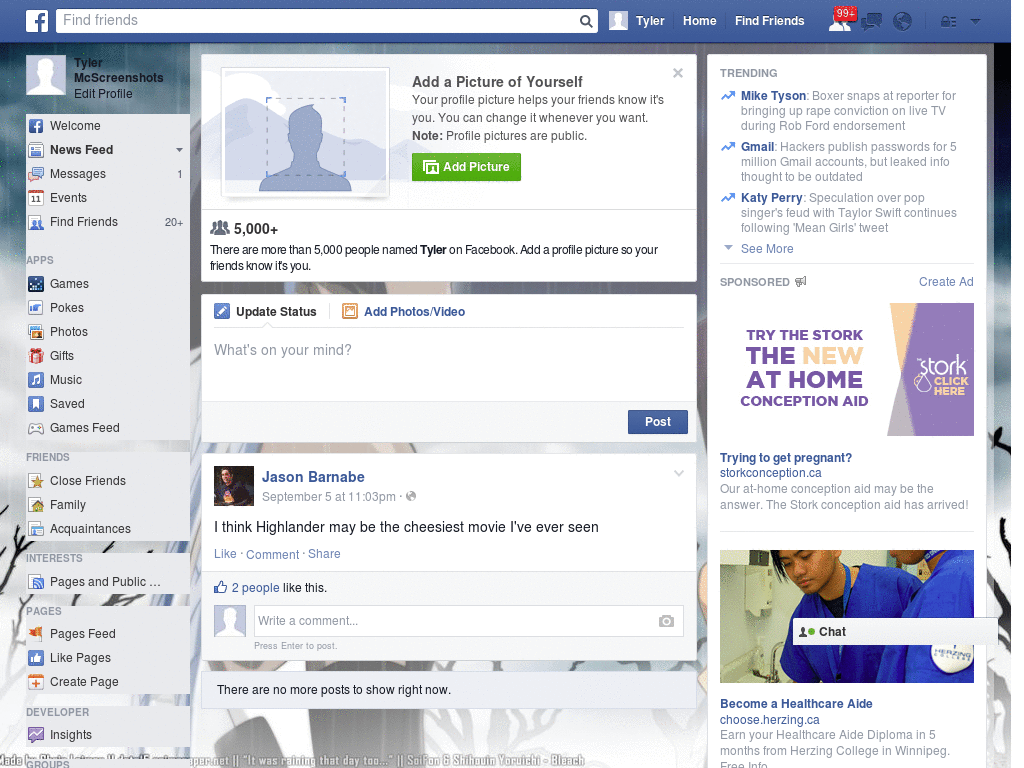Viewport: 1024px width, 768px height.
Task: Click the blue Post button
Action: [658, 422]
